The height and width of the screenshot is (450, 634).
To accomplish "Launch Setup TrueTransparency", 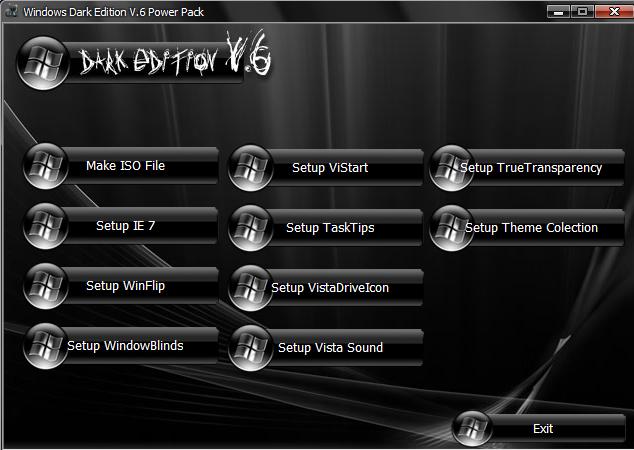I will tap(527, 168).
